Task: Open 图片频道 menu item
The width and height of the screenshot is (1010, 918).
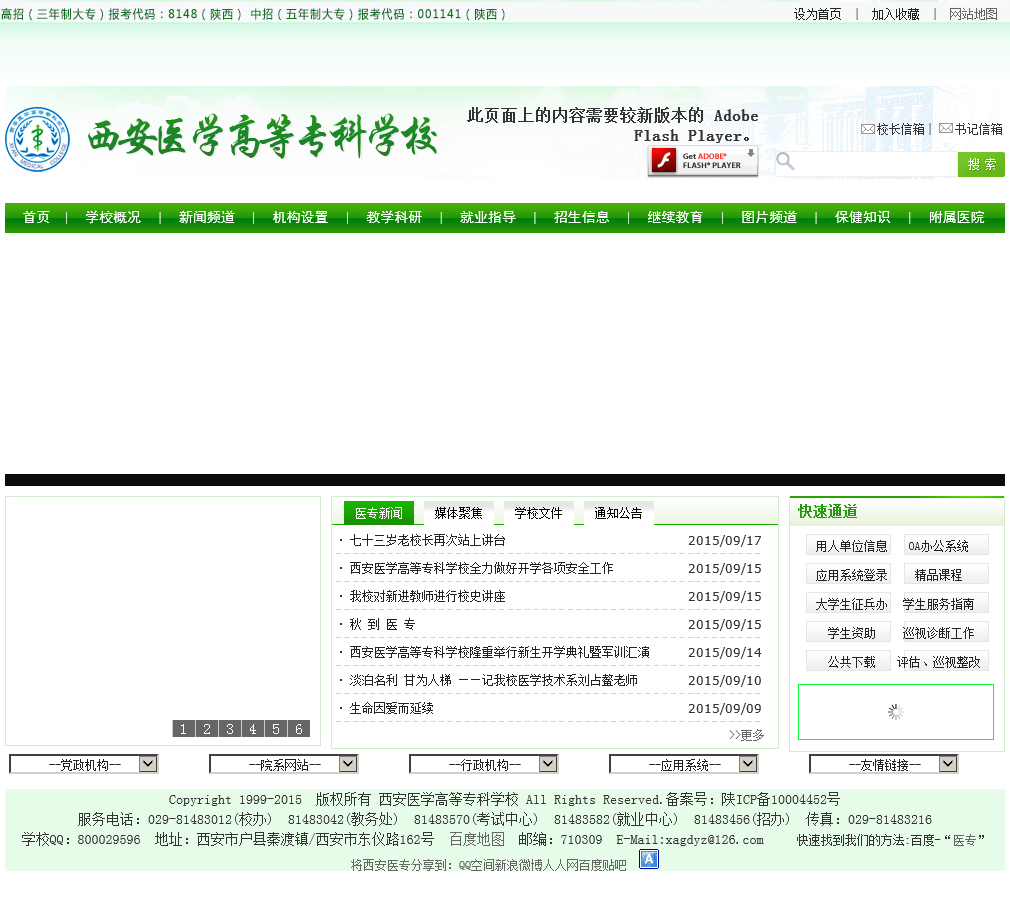Action: click(x=769, y=218)
